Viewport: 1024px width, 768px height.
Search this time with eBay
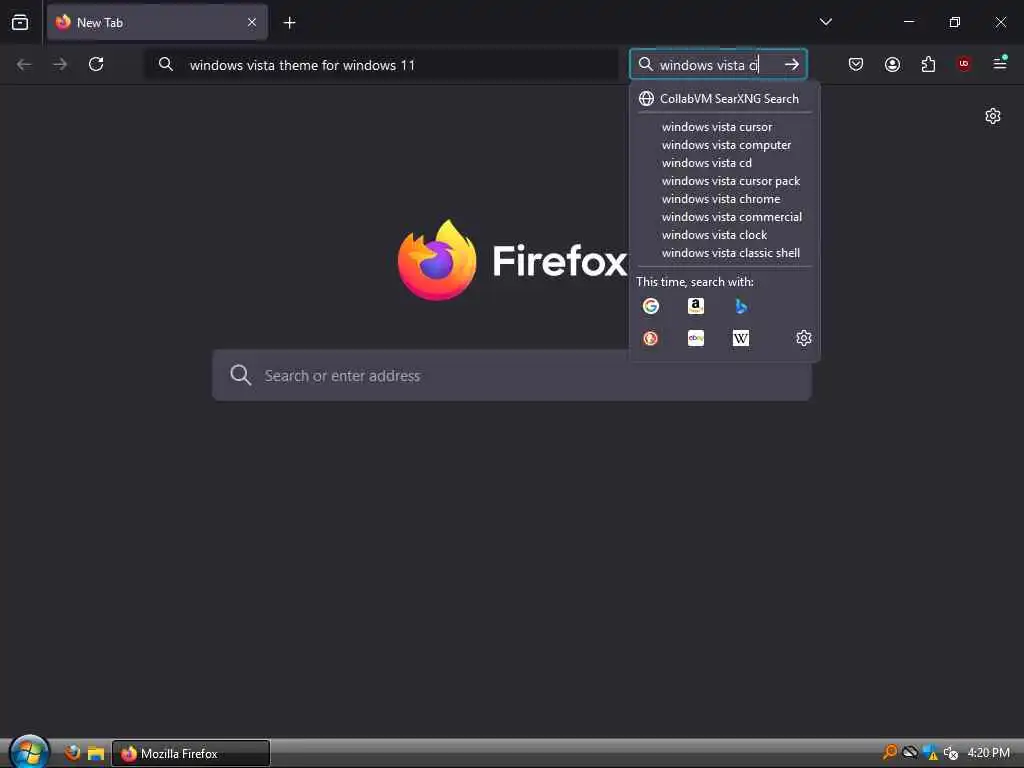(x=696, y=338)
